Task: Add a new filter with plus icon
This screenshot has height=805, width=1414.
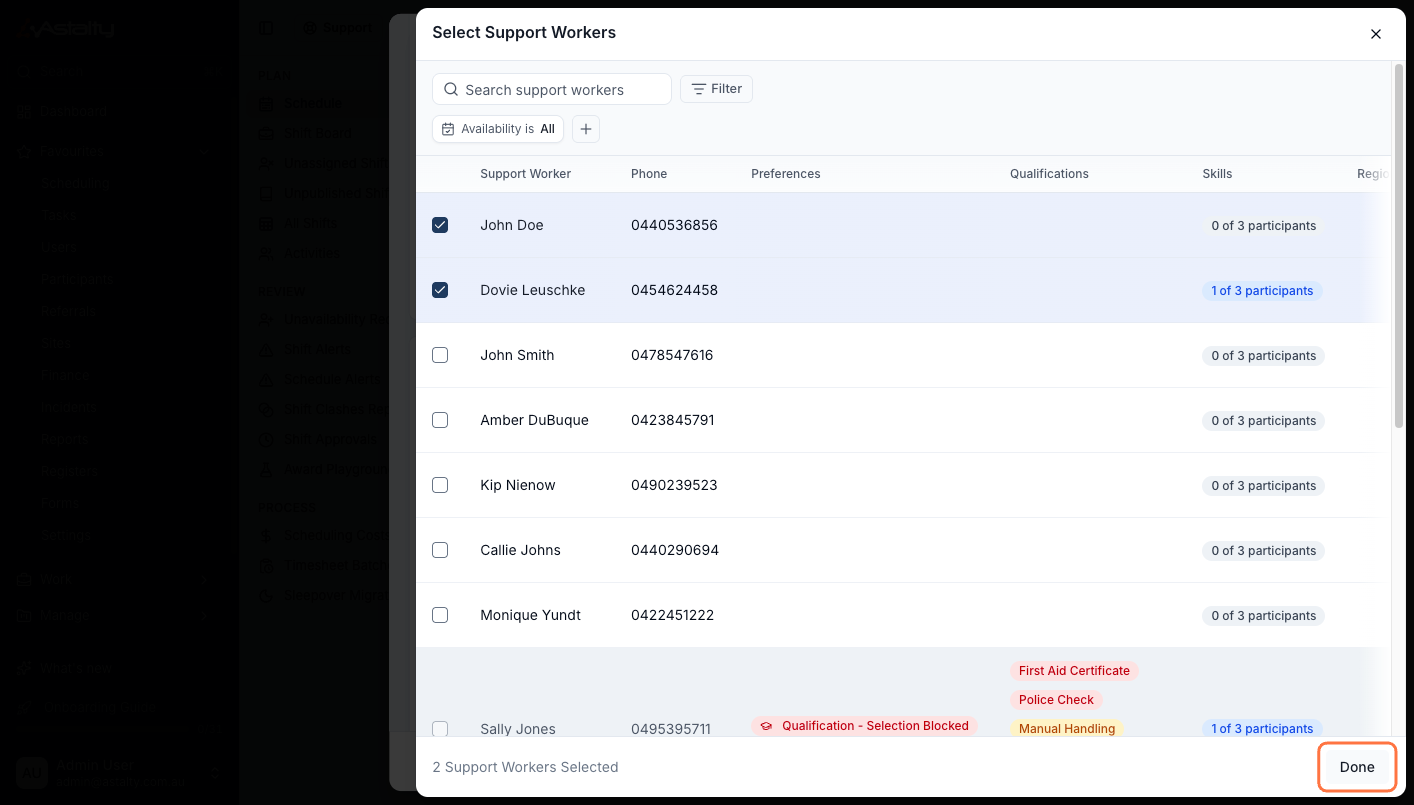Action: point(586,129)
